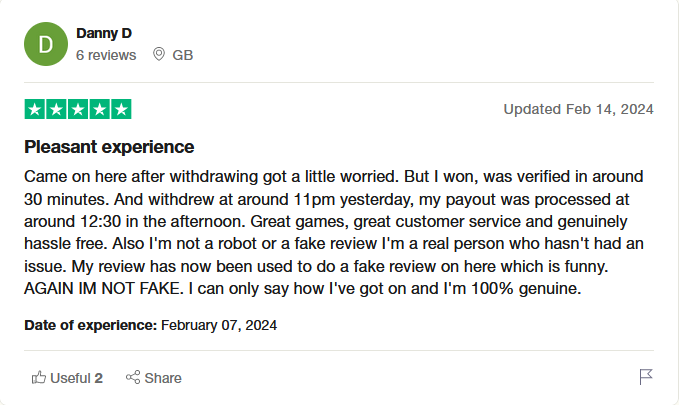This screenshot has height=405, width=679.
Task: Click the '6 reviews' count
Action: point(106,55)
